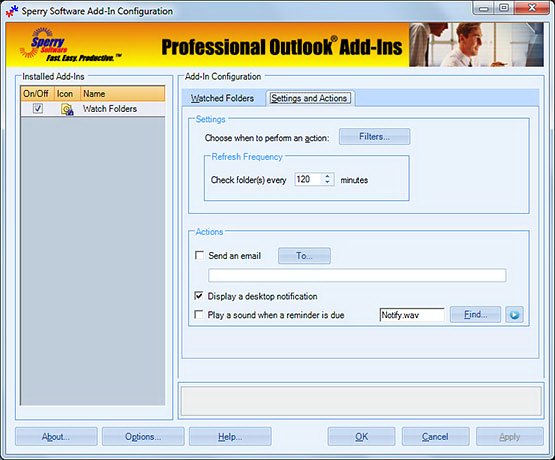
Task: Enable the Send an email checkbox
Action: (x=199, y=255)
